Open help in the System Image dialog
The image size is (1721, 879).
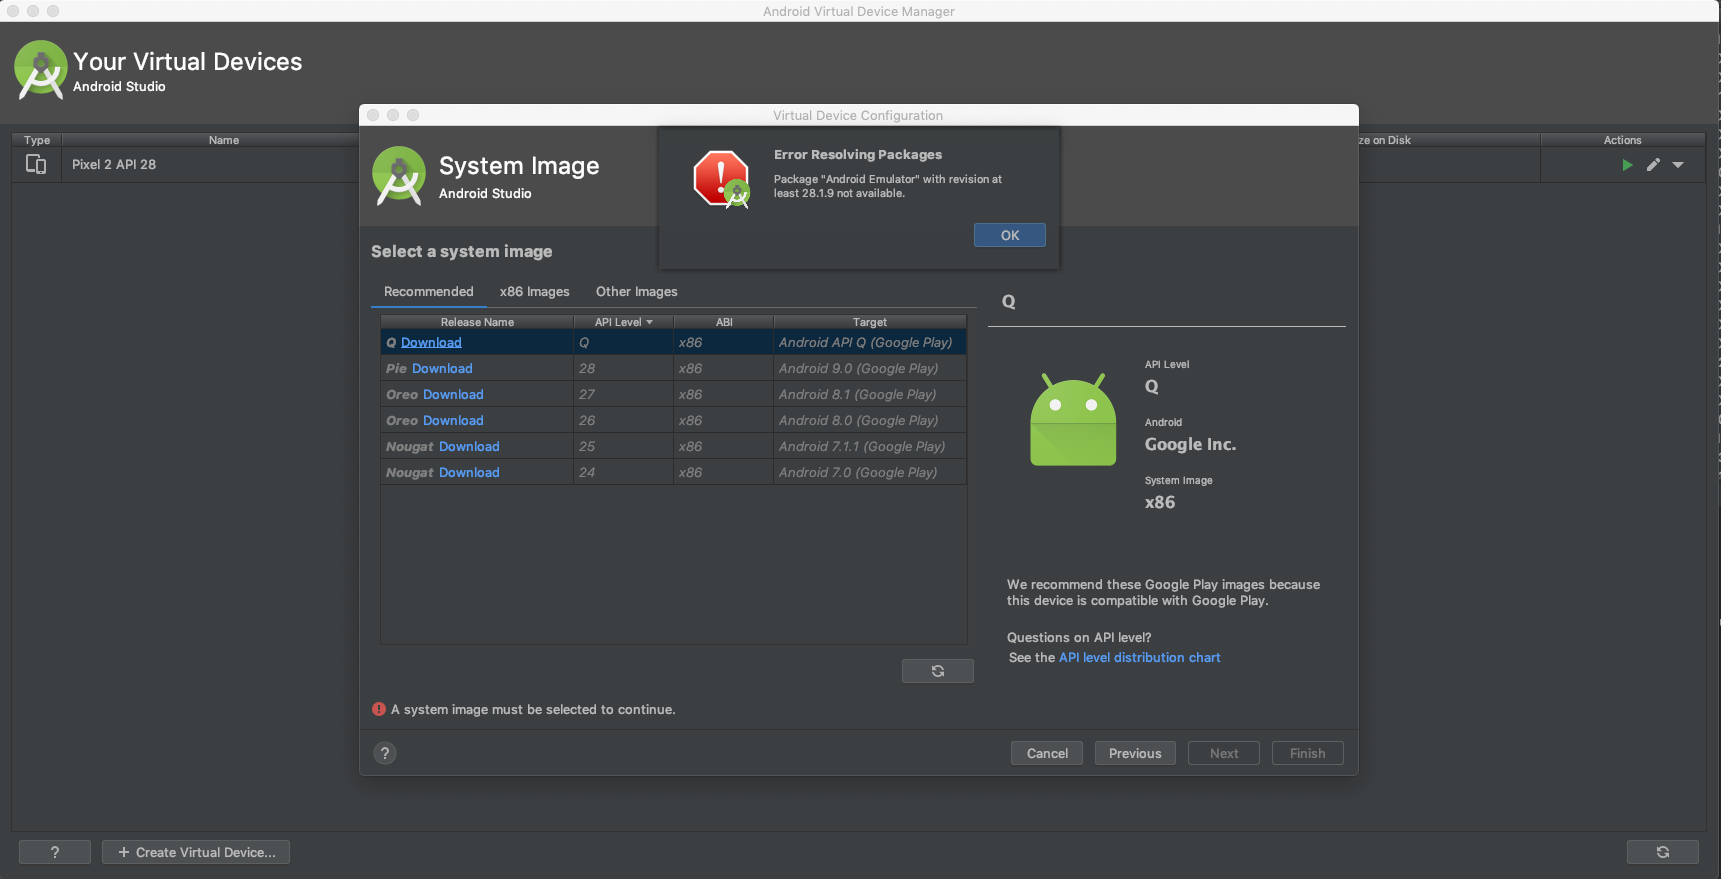pyautogui.click(x=385, y=753)
